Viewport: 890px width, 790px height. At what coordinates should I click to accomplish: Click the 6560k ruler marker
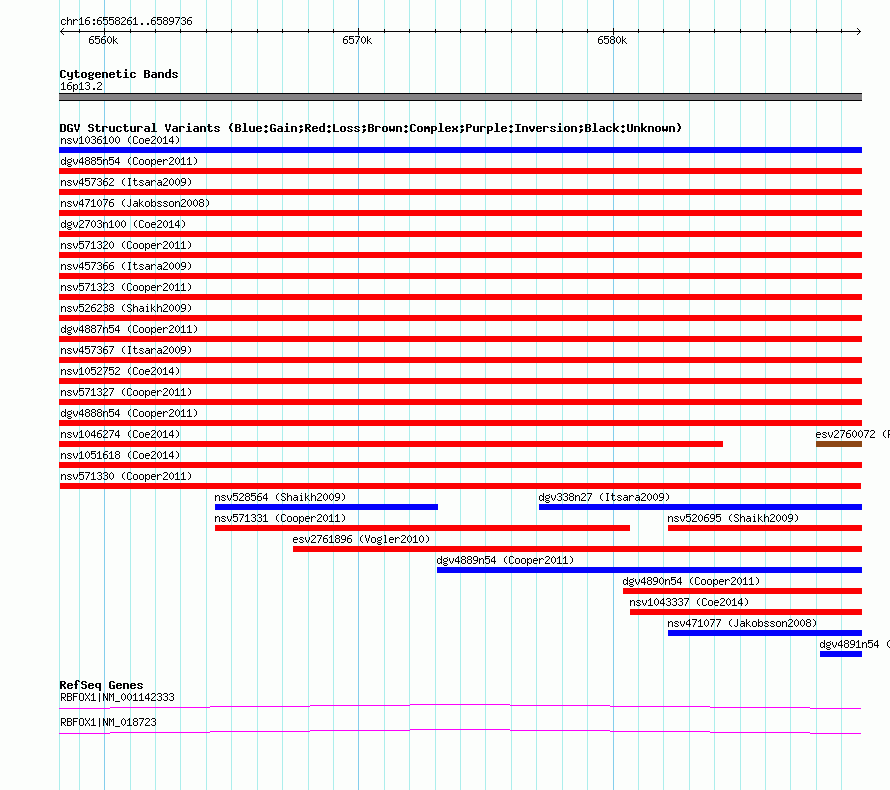coord(103,40)
